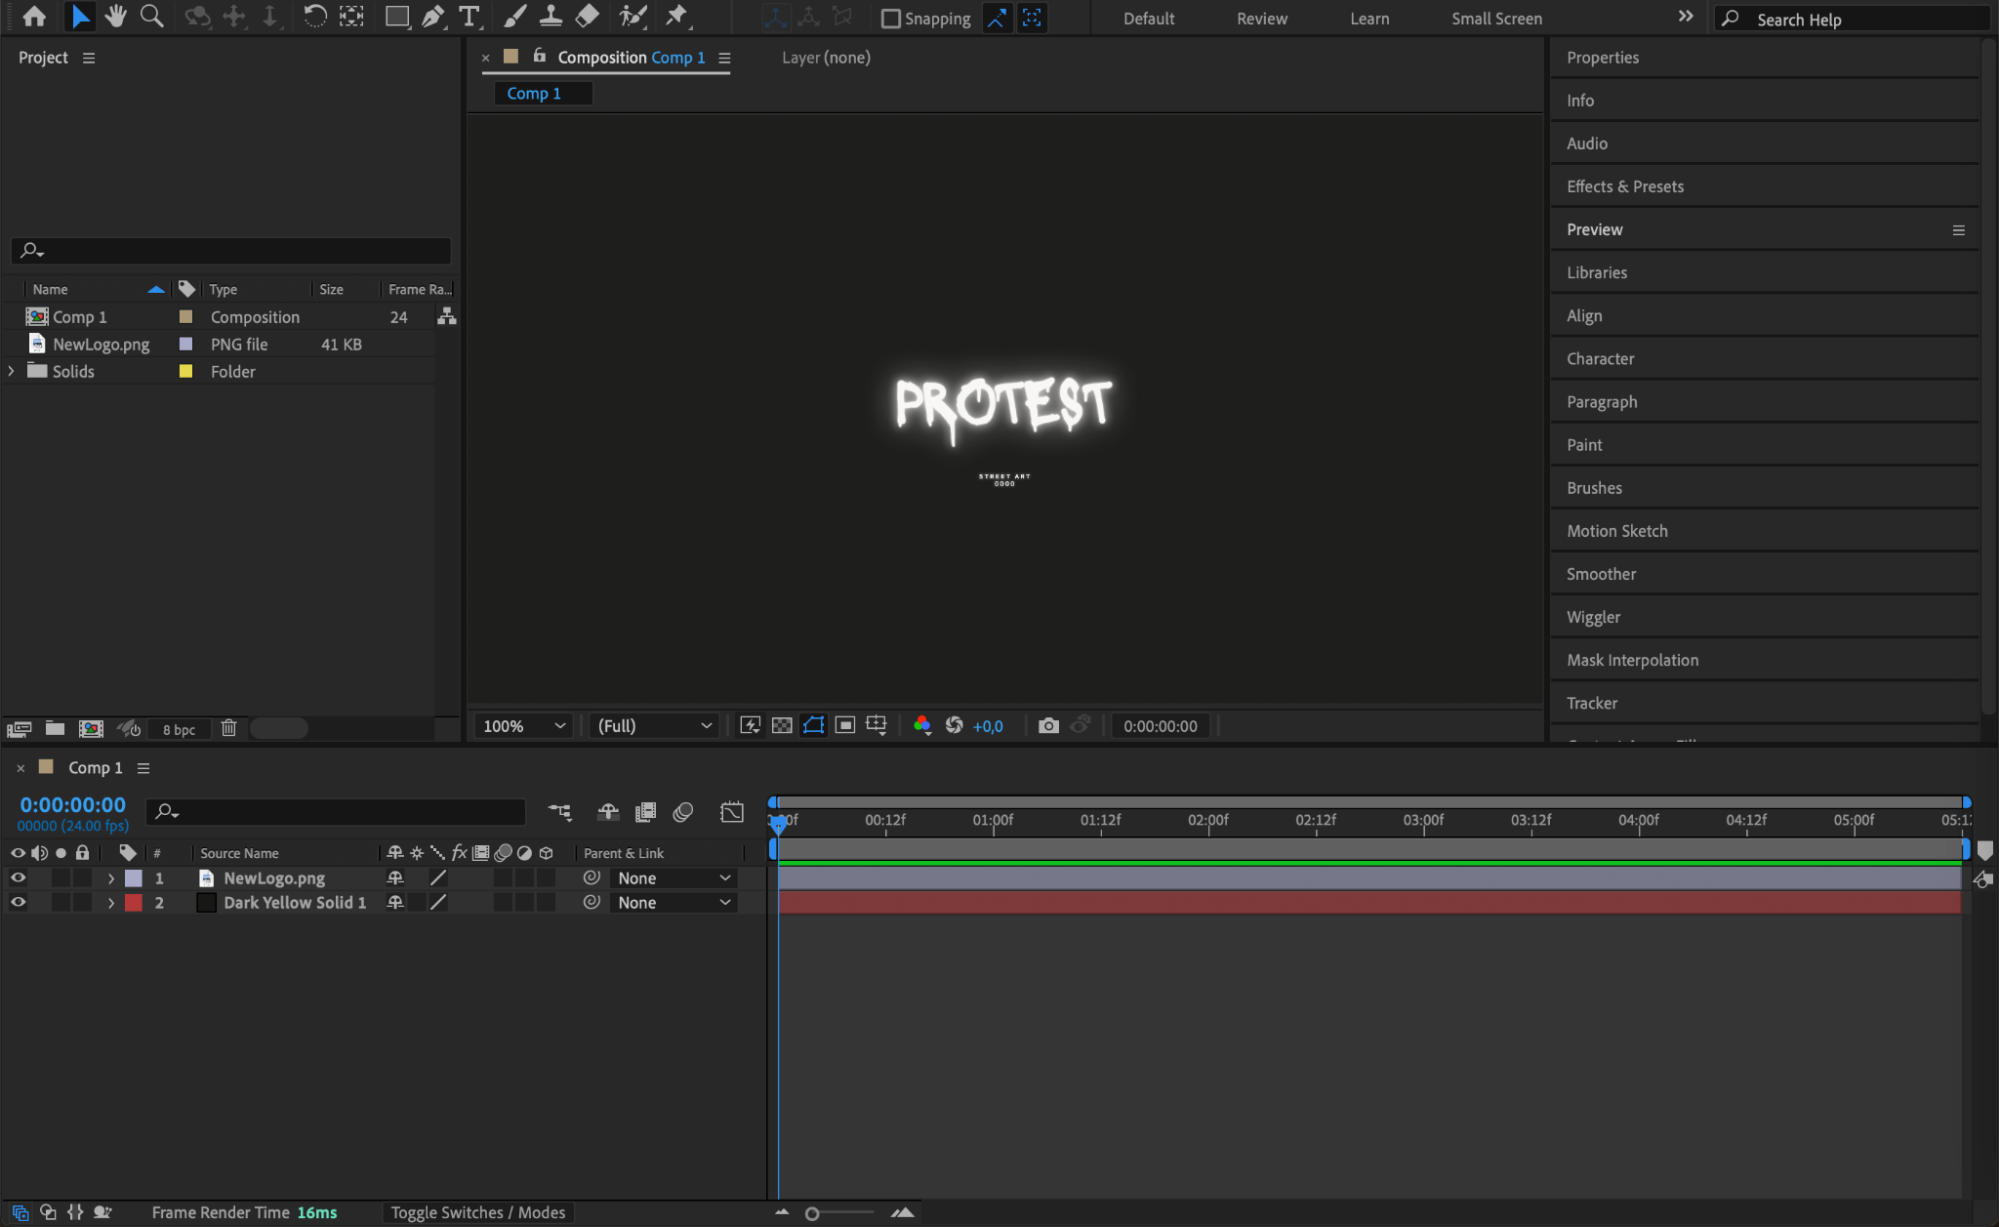
Task: Click Fast Previews icon in viewer
Action: click(x=750, y=726)
